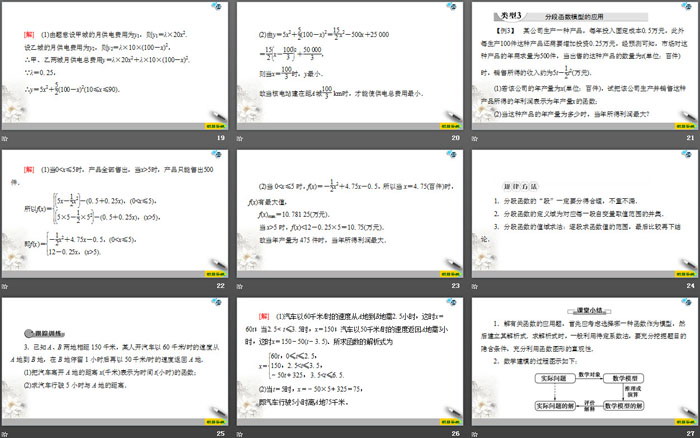Click the pen icon on slide 22

(x=218, y=264)
